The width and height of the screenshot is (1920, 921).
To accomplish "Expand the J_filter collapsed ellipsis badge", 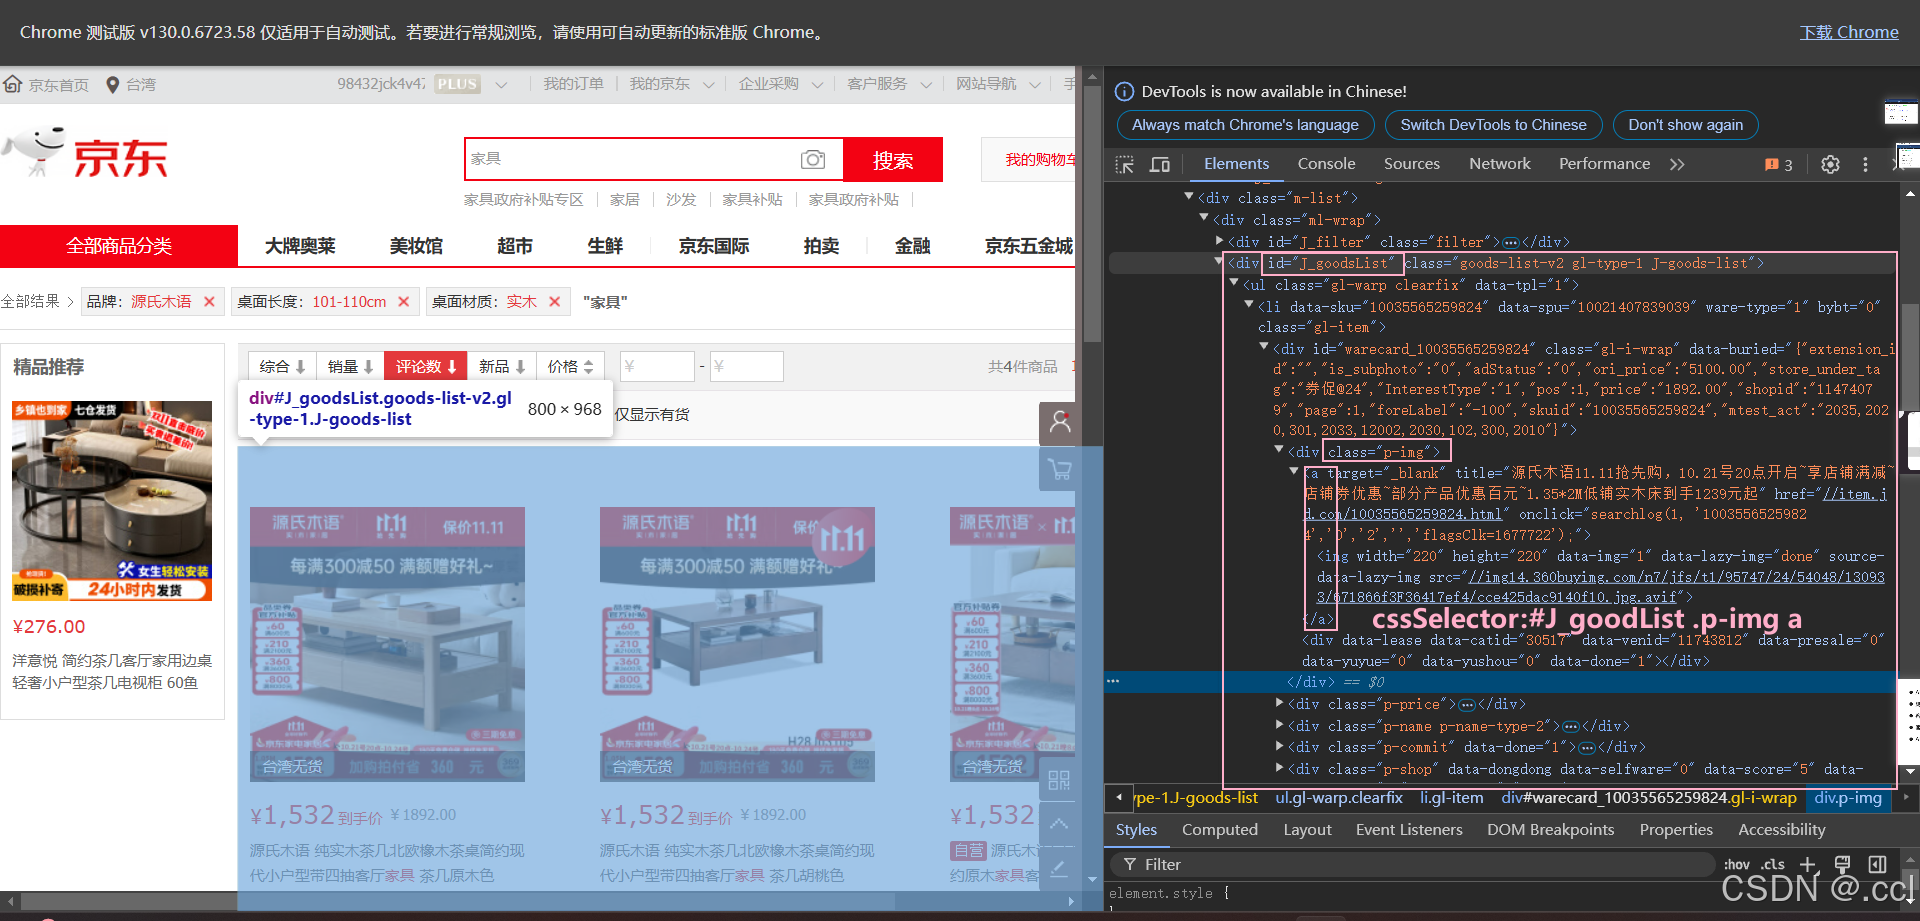I will pyautogui.click(x=1511, y=242).
